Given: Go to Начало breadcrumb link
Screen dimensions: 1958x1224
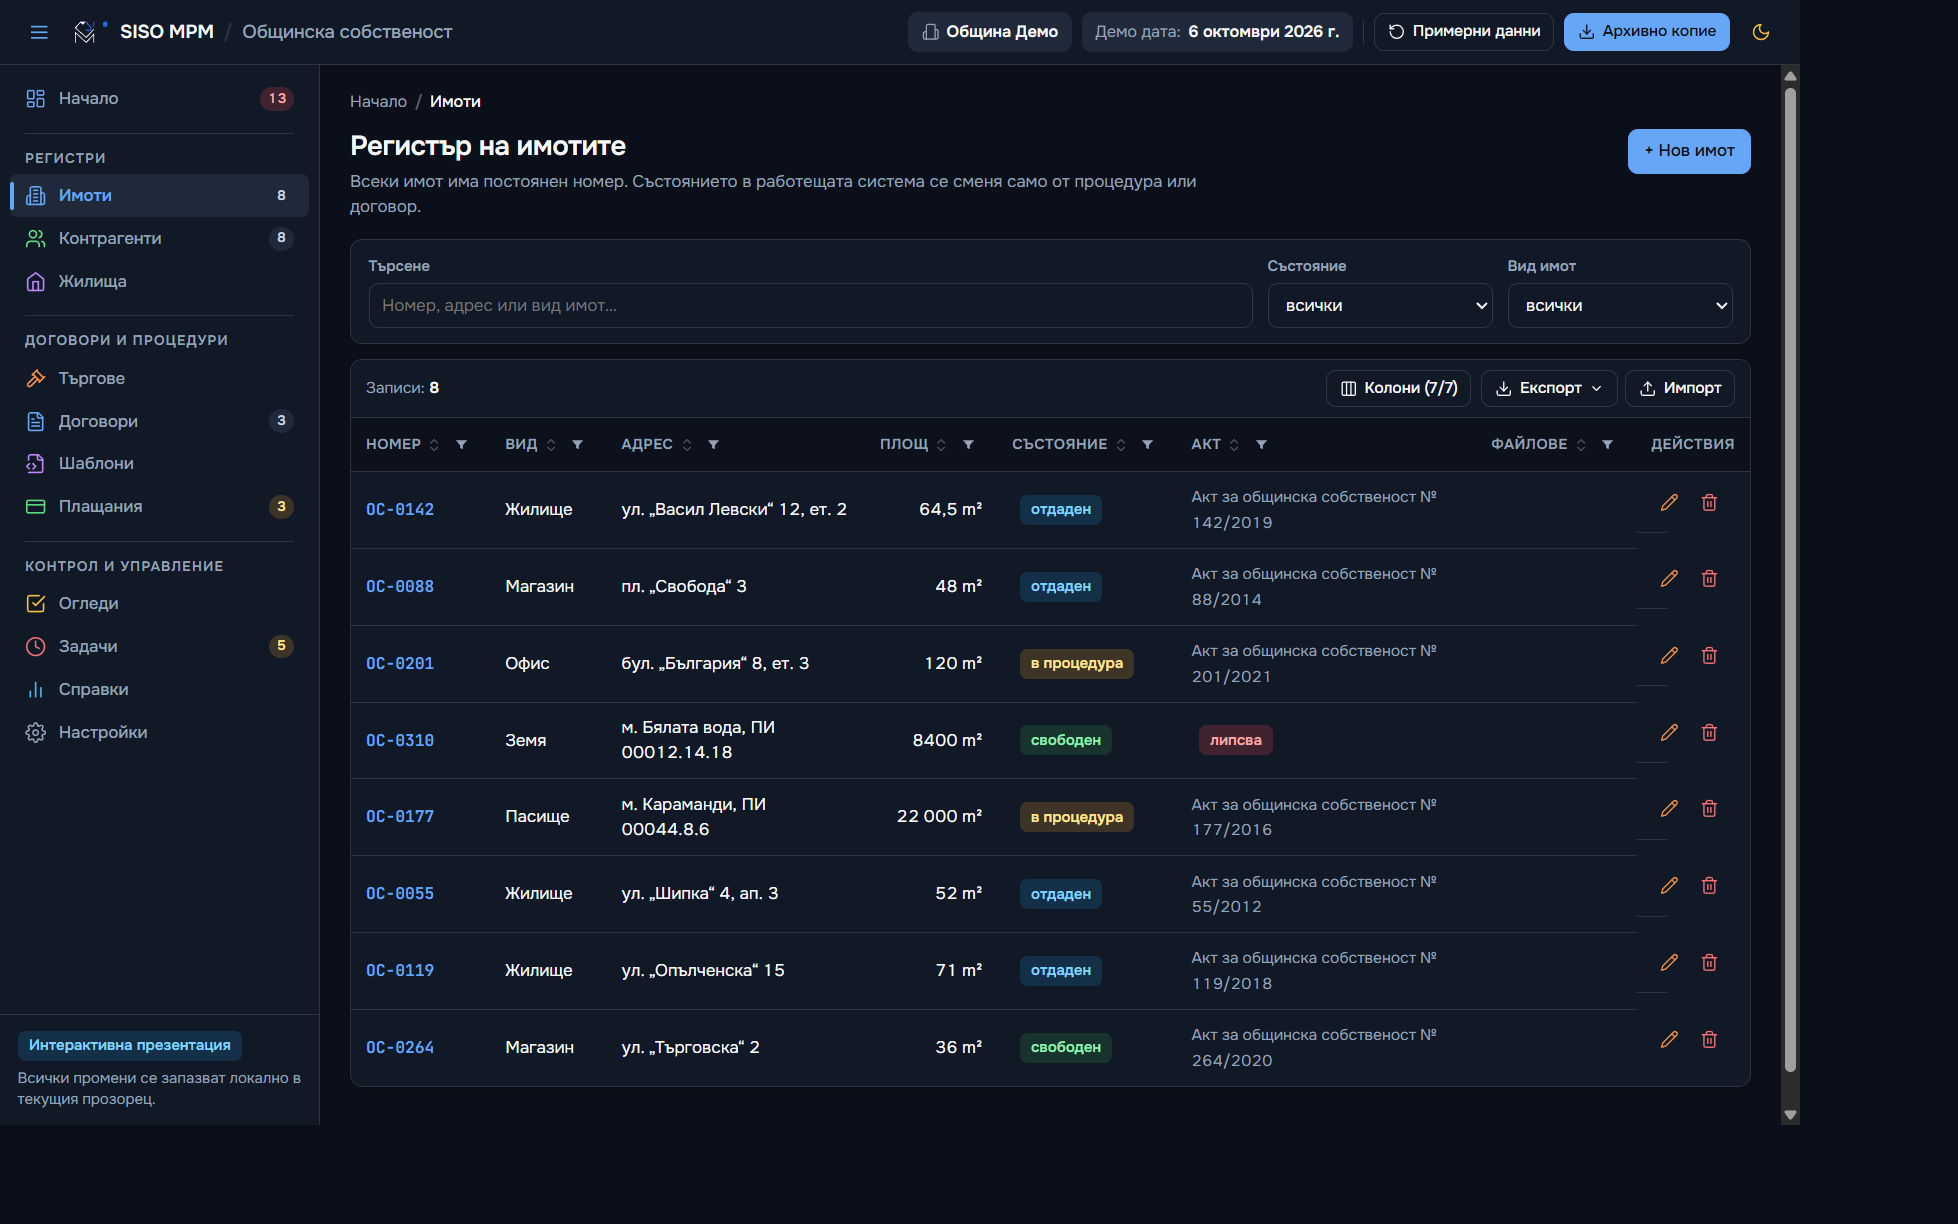Looking at the screenshot, I should pos(378,102).
